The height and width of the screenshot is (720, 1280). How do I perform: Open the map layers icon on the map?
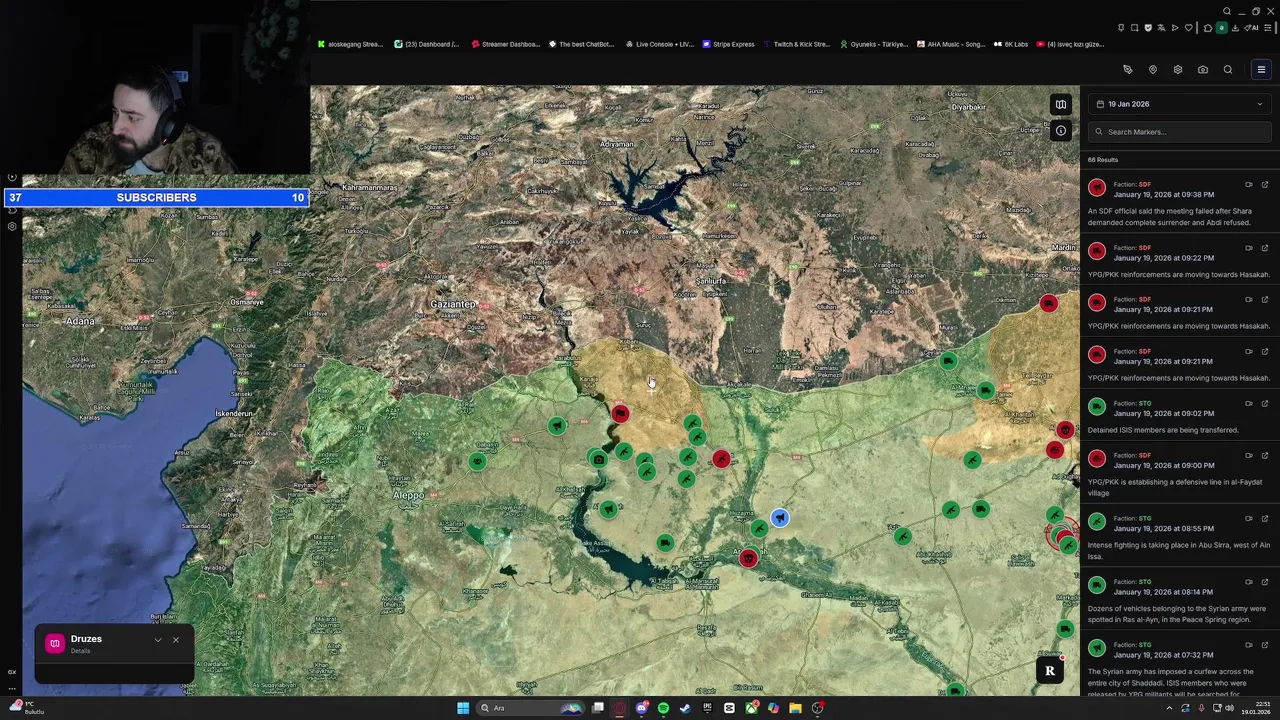(x=1060, y=104)
